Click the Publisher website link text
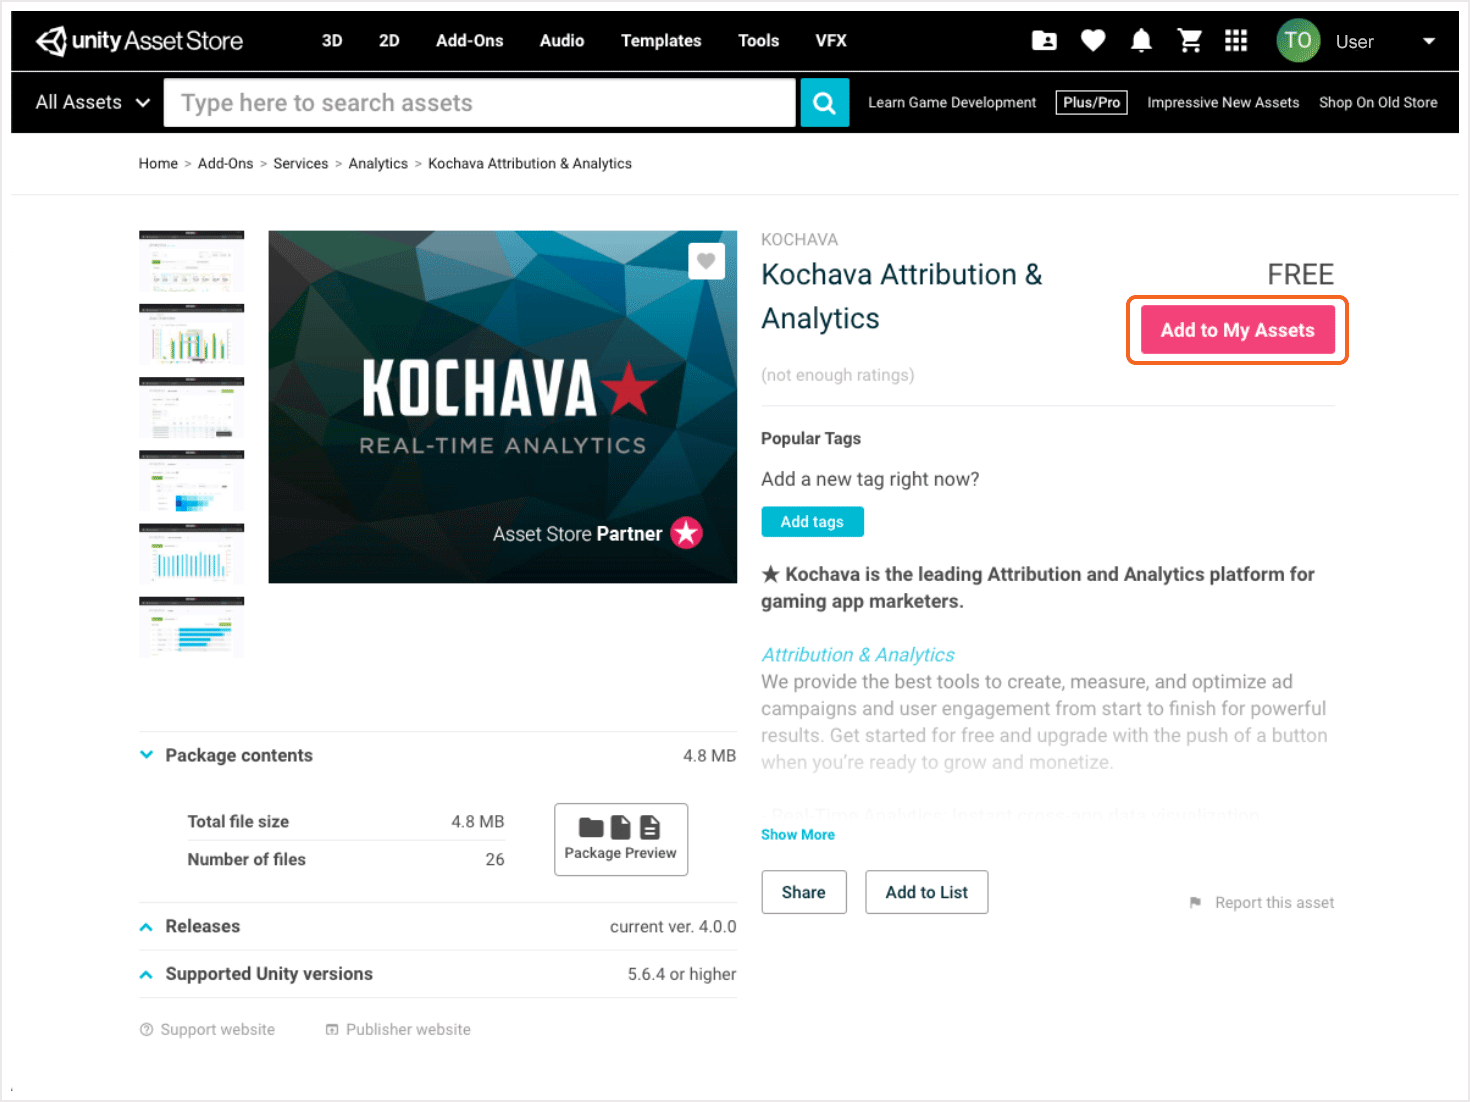The image size is (1470, 1102). coord(408,1029)
